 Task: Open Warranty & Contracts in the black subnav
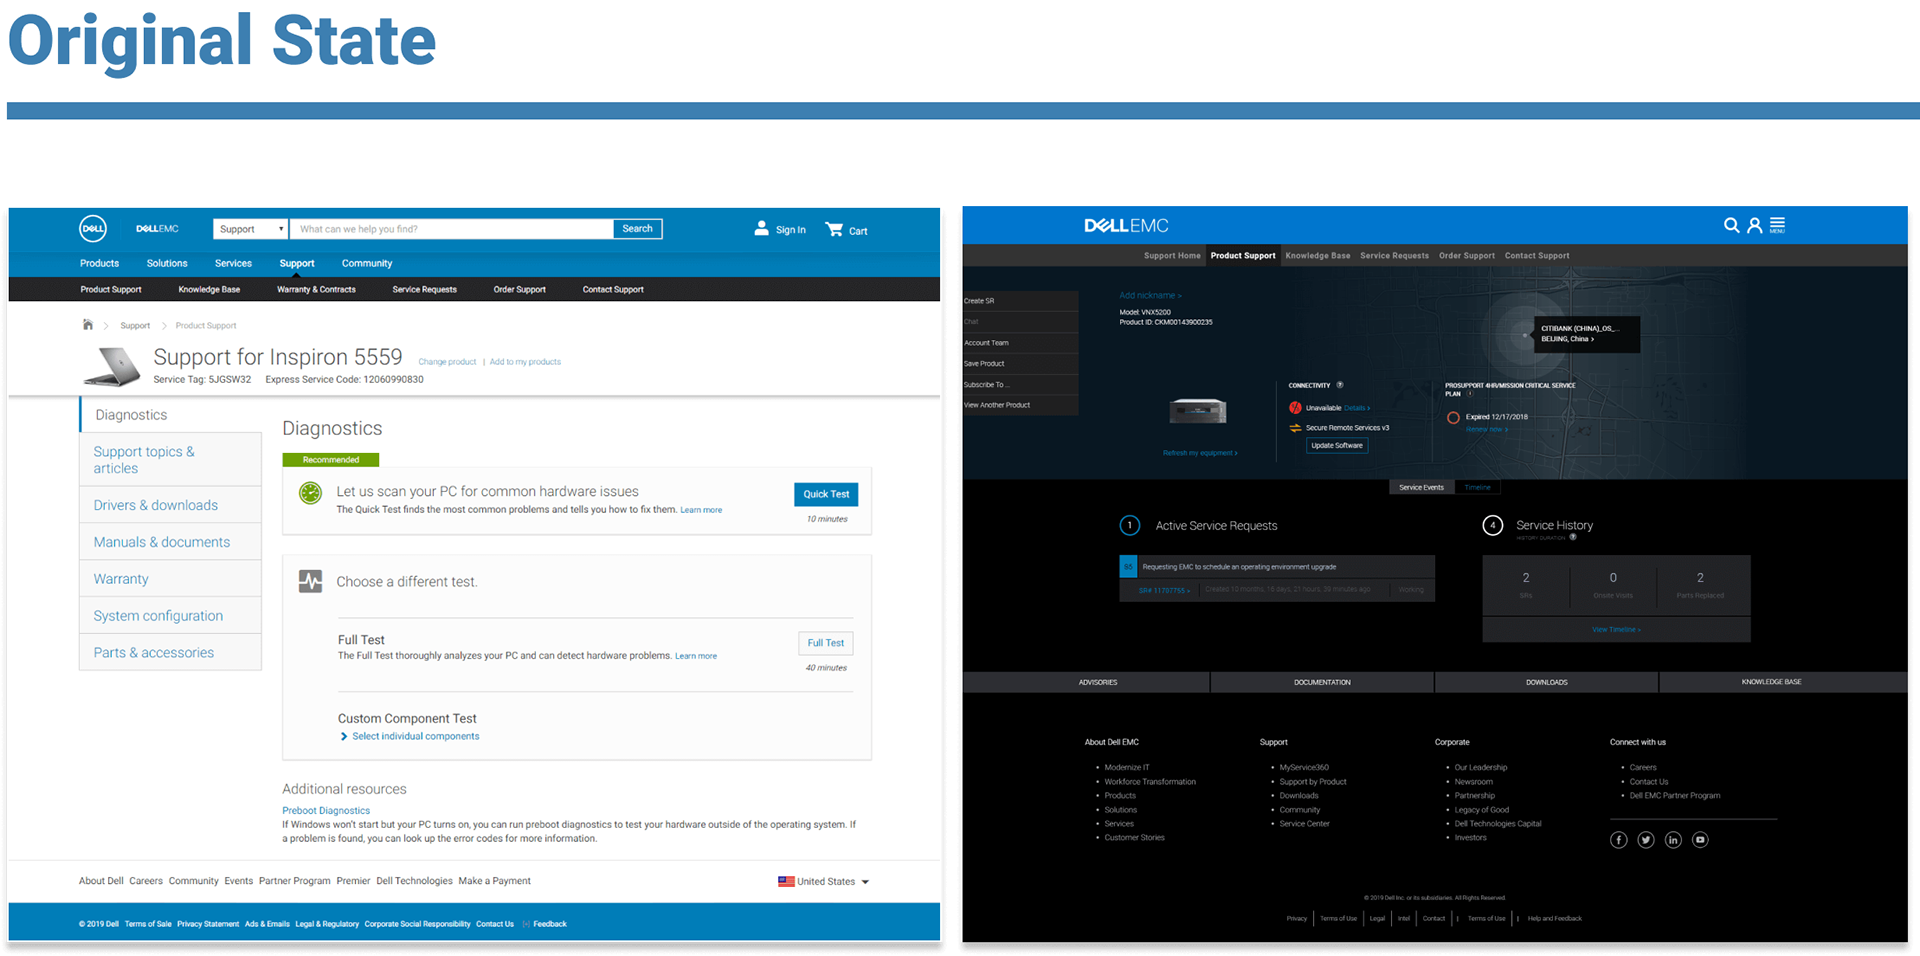(316, 290)
